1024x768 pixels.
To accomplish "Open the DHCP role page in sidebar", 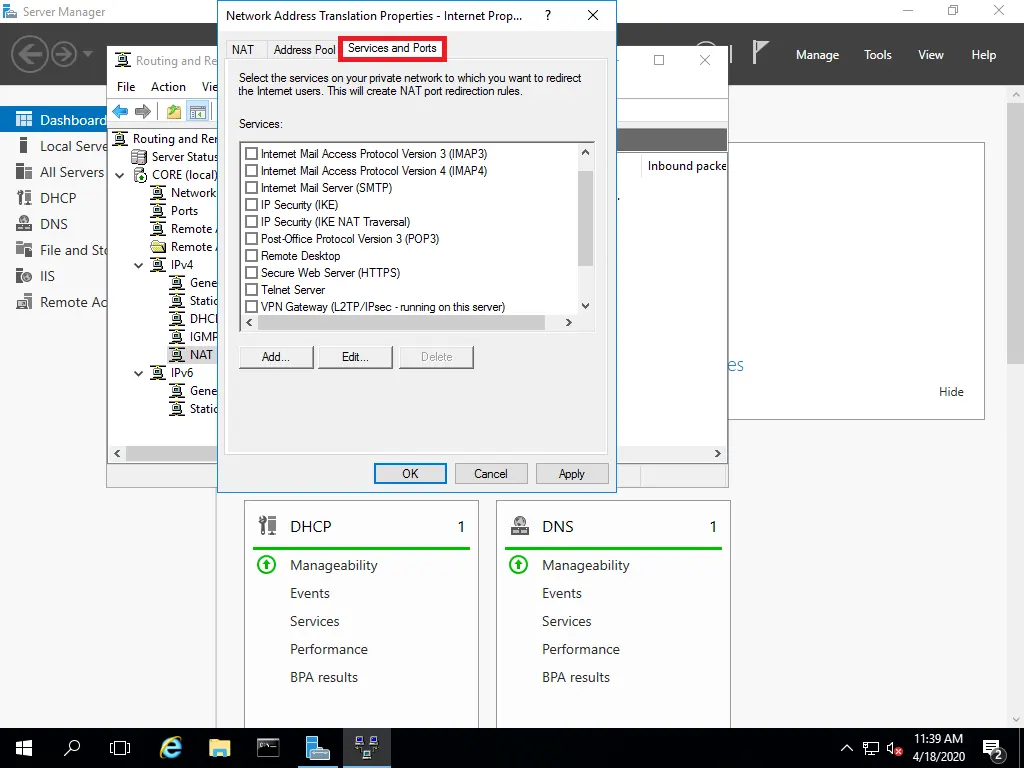I will 54,198.
